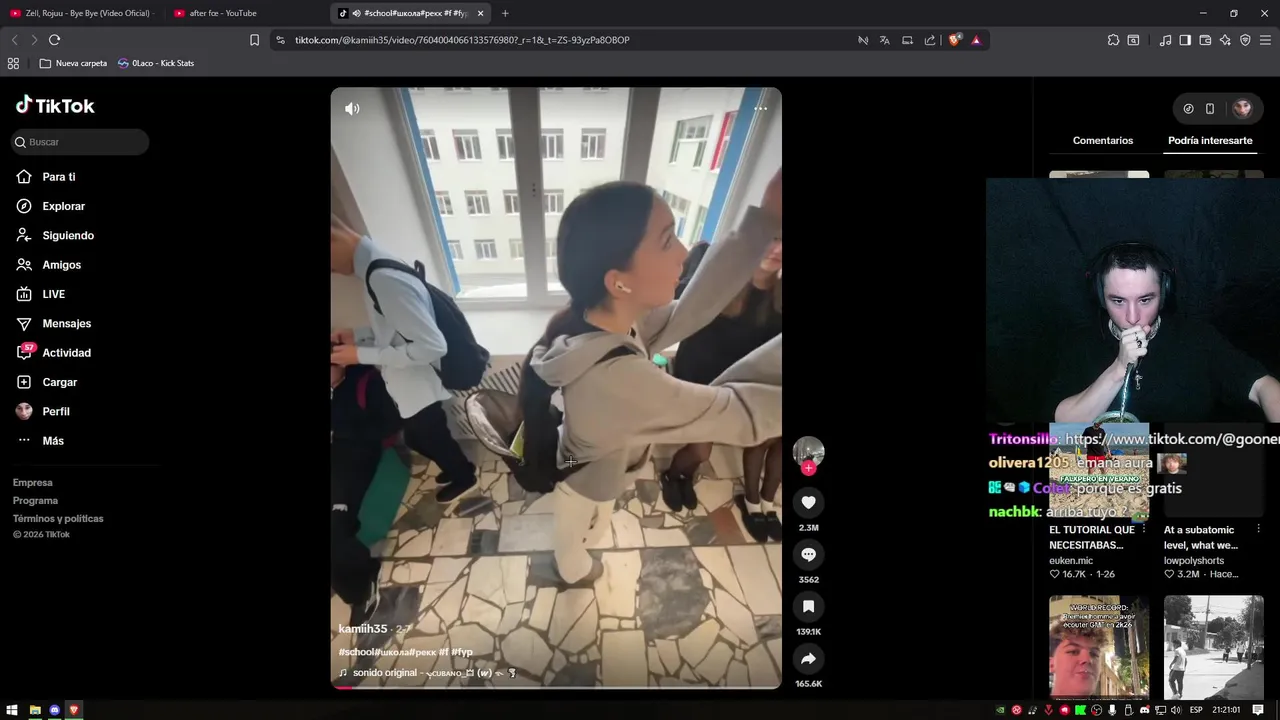Image resolution: width=1280 pixels, height=720 pixels.
Task: Open the get-app phone icon
Action: pos(1210,109)
